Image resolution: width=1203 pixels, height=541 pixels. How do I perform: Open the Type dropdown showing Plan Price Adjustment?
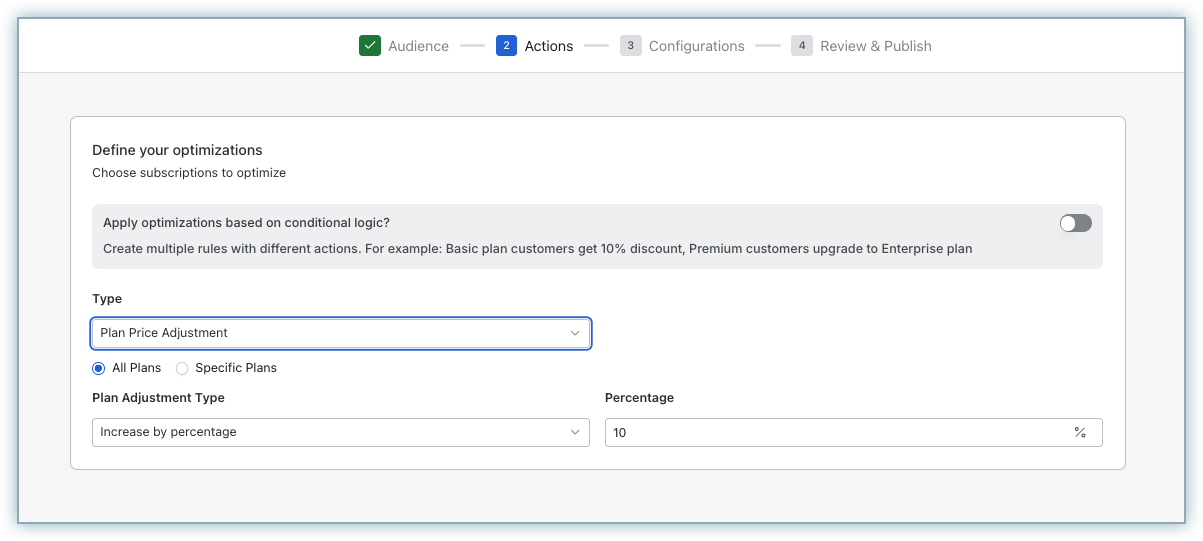[341, 333]
